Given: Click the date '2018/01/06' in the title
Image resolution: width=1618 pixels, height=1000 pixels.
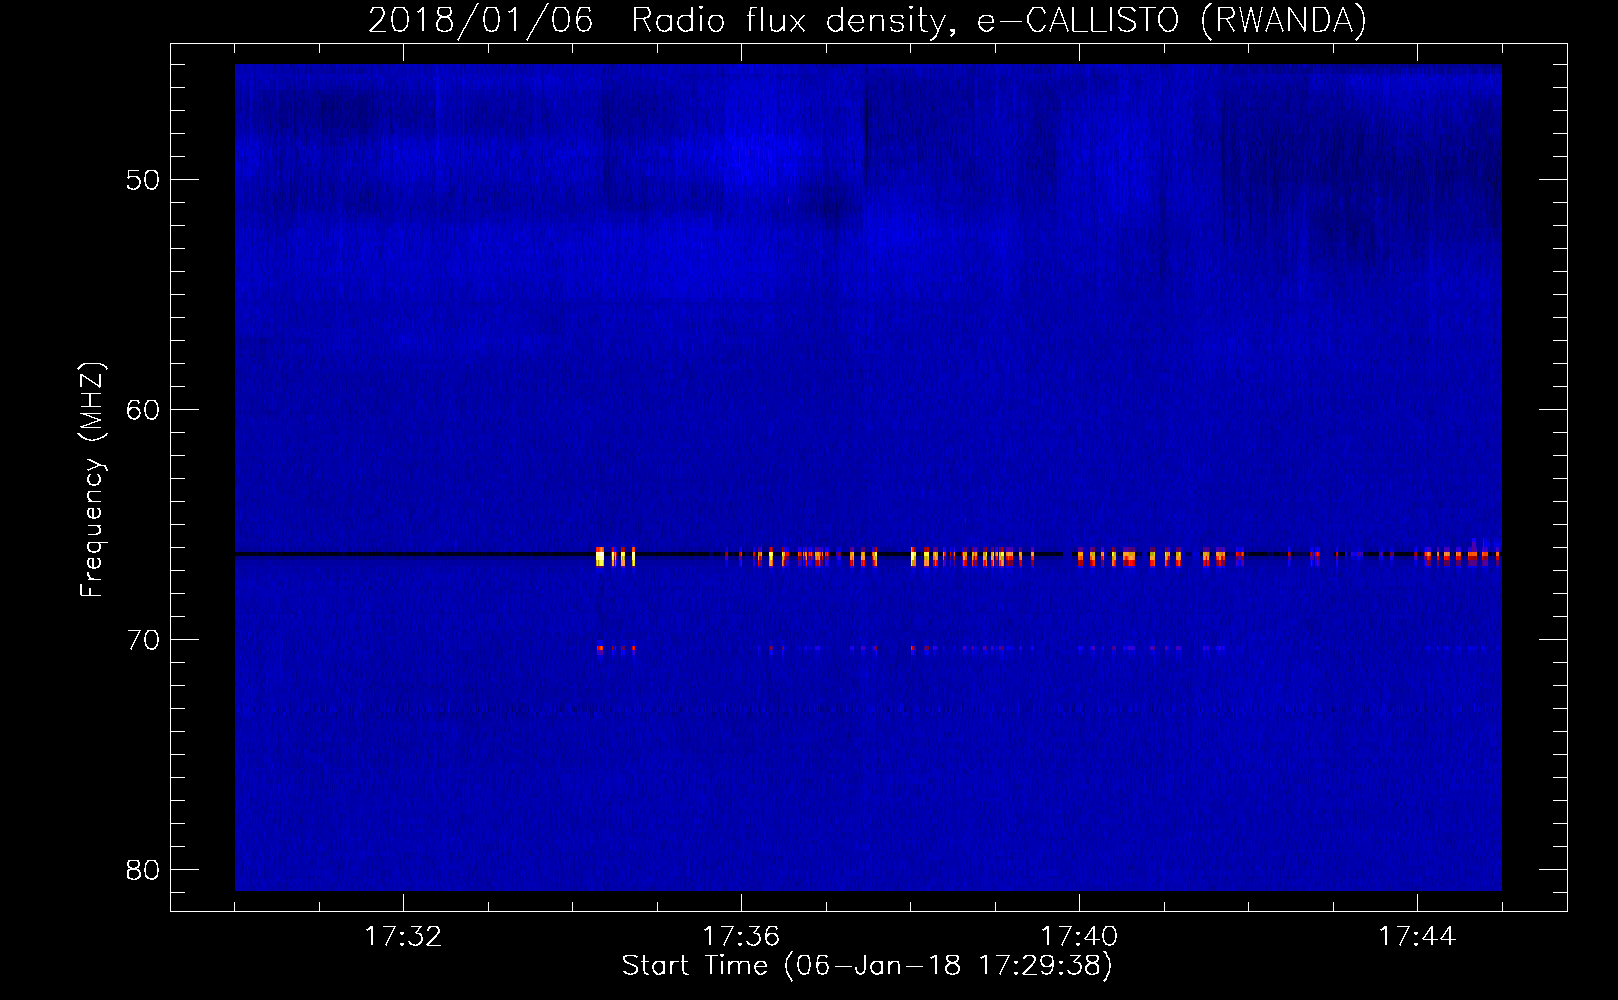Looking at the screenshot, I should click(480, 20).
